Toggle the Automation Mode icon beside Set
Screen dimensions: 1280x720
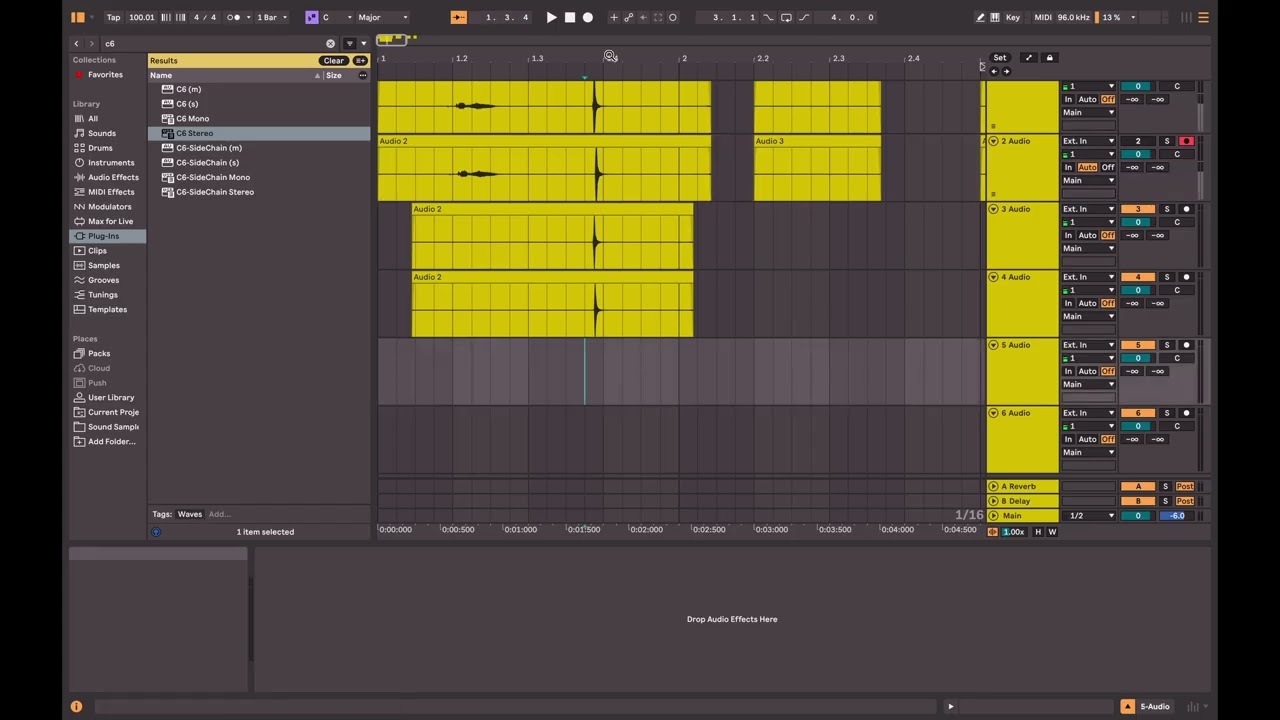click(x=1028, y=58)
